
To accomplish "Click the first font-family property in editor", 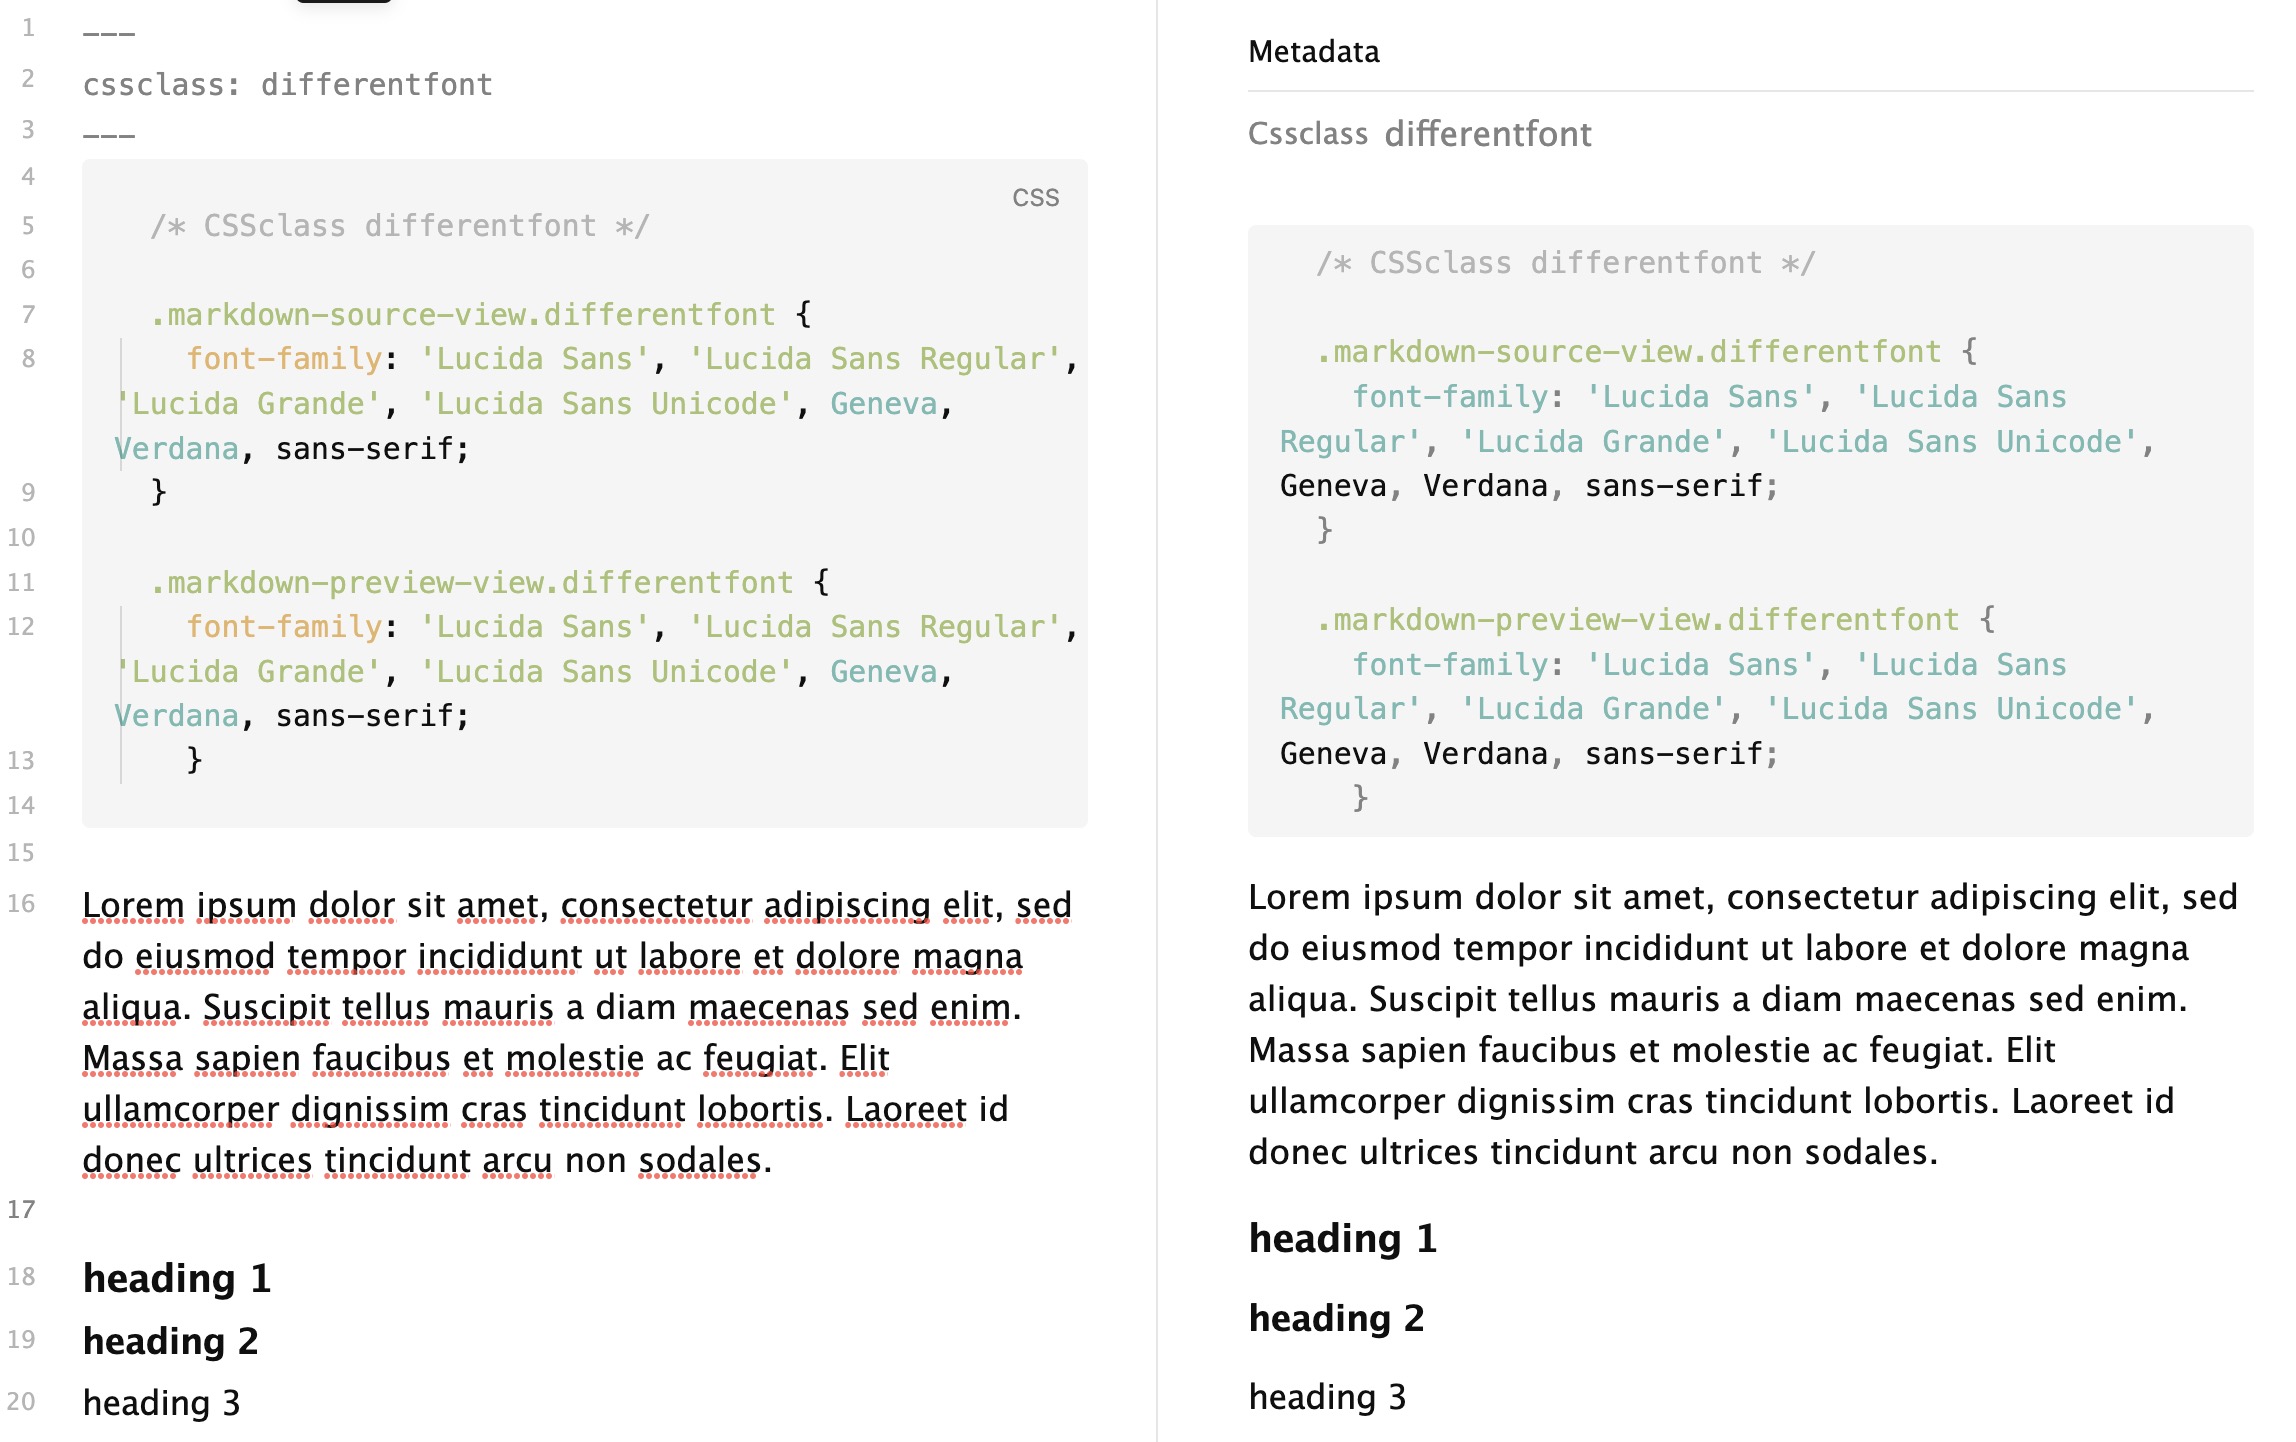I will [x=284, y=359].
